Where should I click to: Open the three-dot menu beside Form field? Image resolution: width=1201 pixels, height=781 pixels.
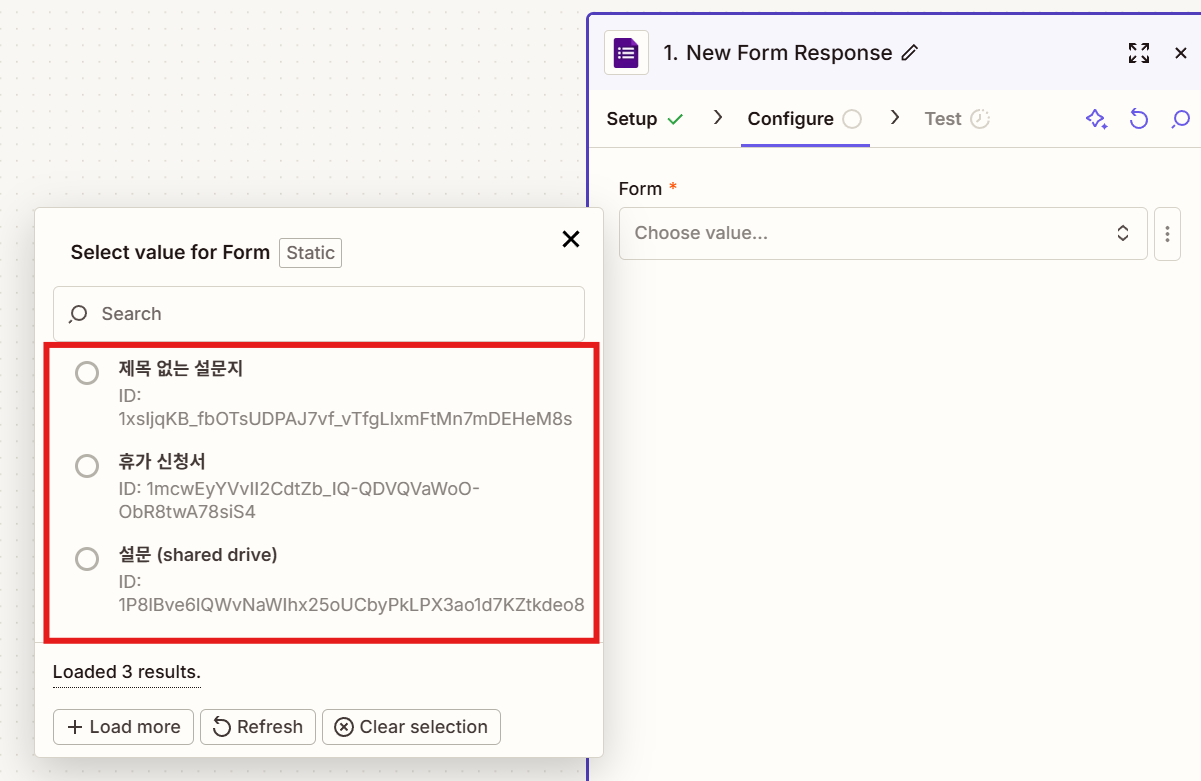pyautogui.click(x=1167, y=233)
